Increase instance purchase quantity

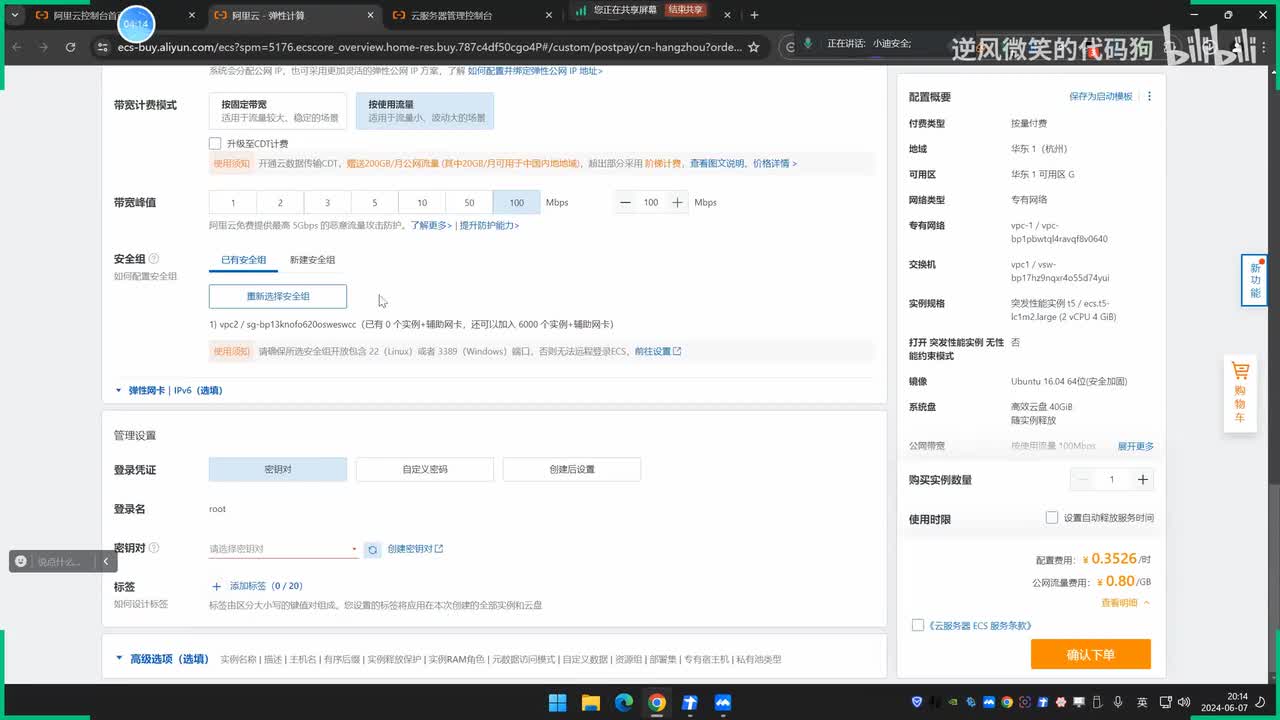(1142, 479)
